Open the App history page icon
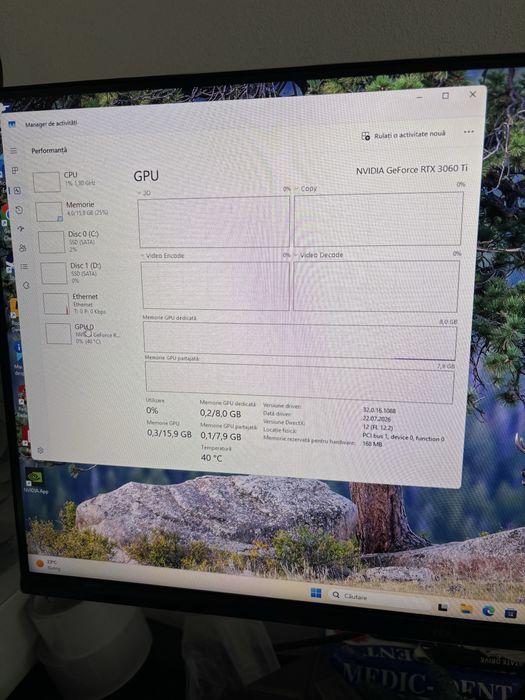This screenshot has width=525, height=700. pos(19,210)
